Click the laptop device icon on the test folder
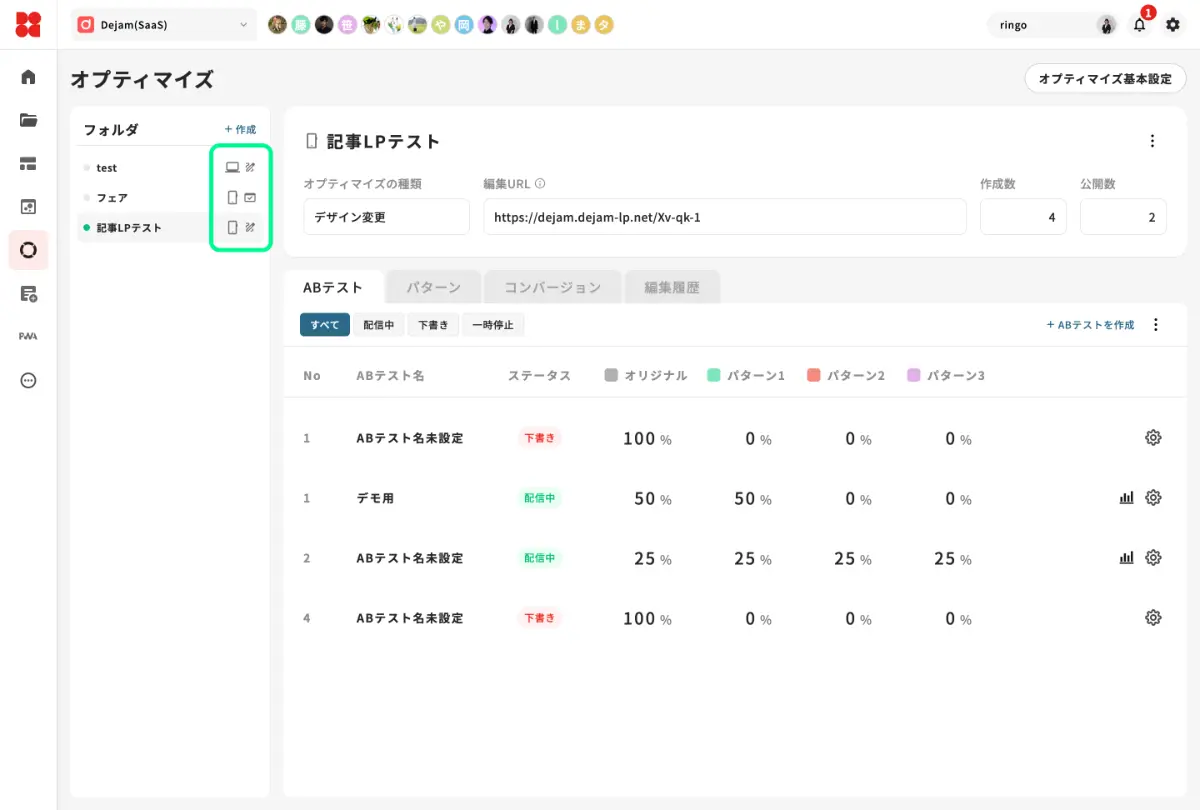Image resolution: width=1200 pixels, height=810 pixels. click(232, 168)
